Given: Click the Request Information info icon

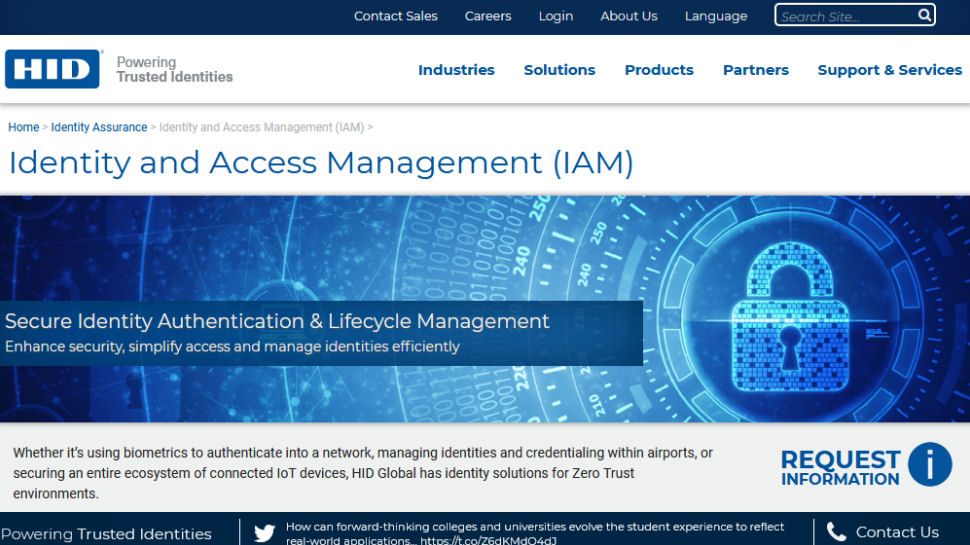Looking at the screenshot, I should click(x=930, y=465).
